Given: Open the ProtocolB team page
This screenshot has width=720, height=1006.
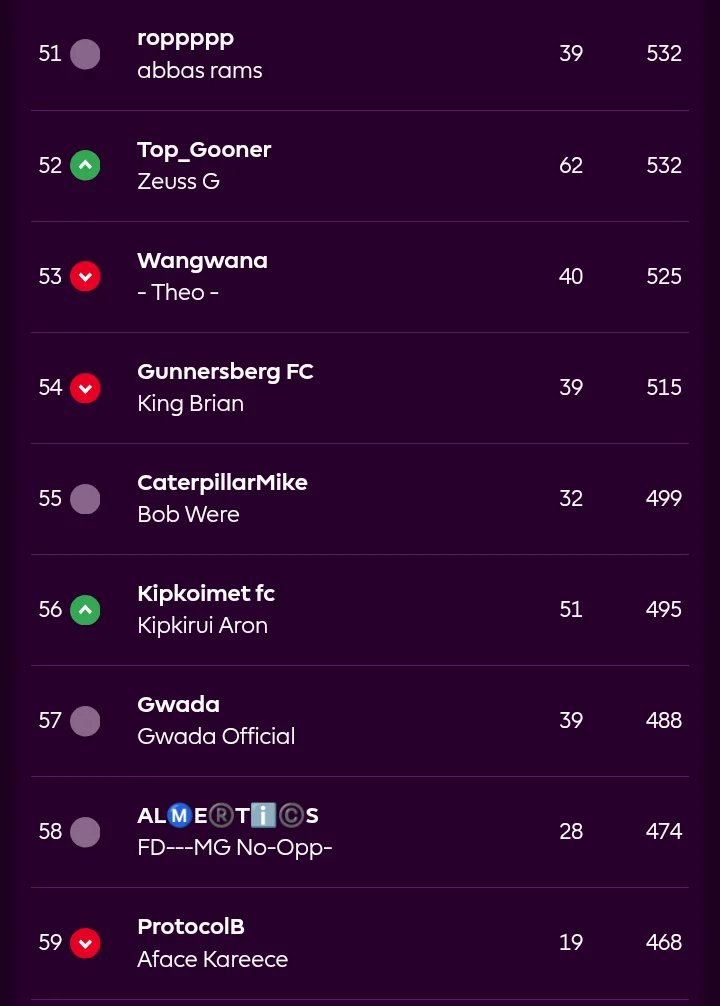Looking at the screenshot, I should [191, 926].
